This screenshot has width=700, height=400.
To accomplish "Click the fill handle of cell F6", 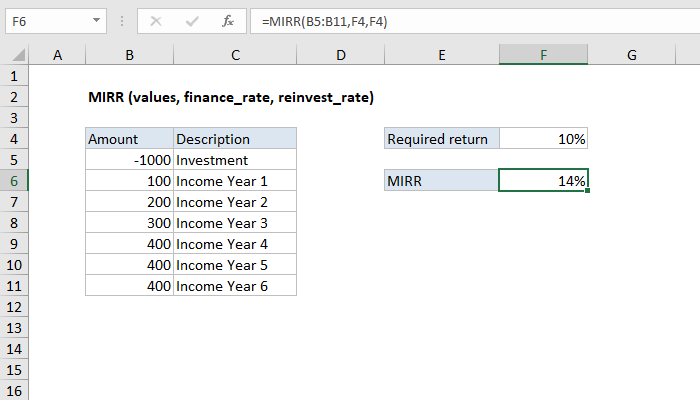I will click(x=588, y=191).
